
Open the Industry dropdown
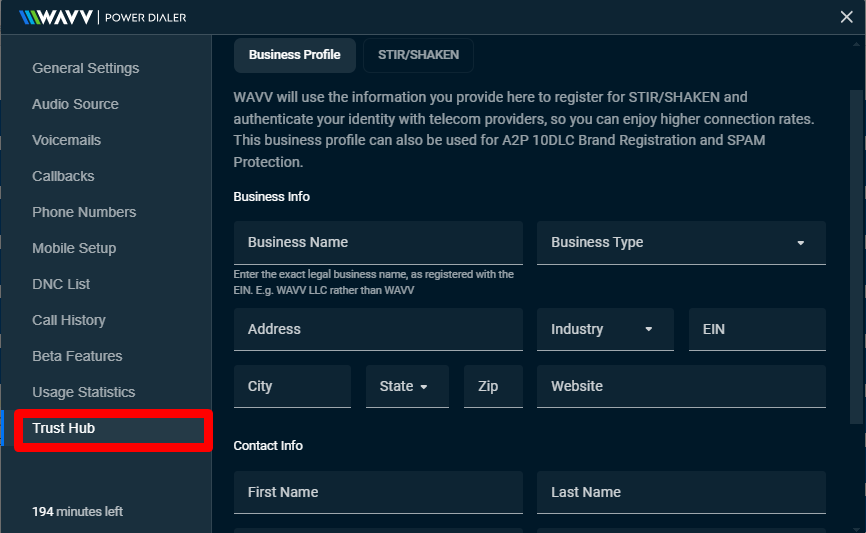605,329
